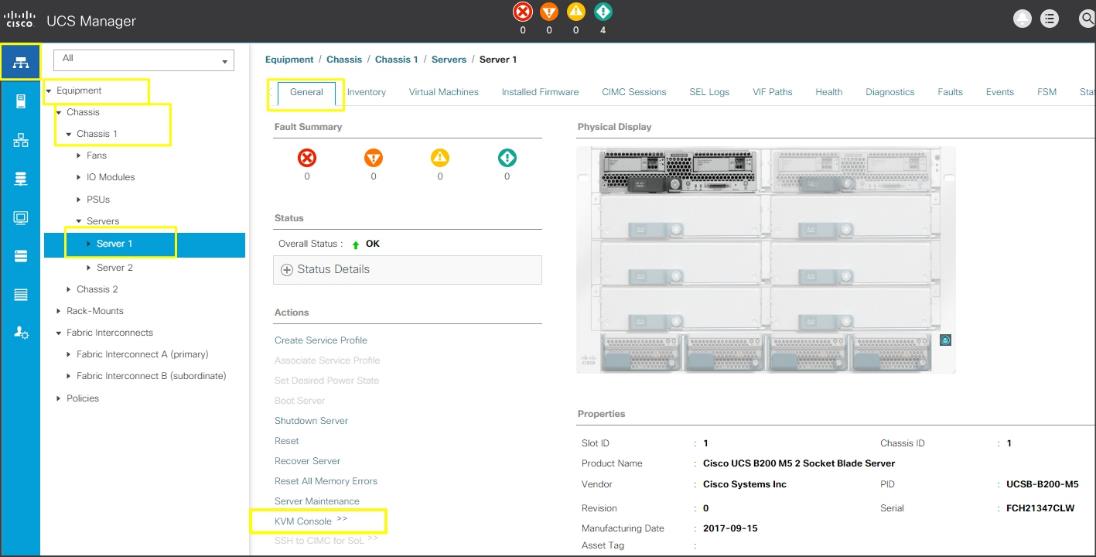Switch to the CIMC Sessions tab
Viewport: 1096px width, 557px height.
click(x=634, y=92)
